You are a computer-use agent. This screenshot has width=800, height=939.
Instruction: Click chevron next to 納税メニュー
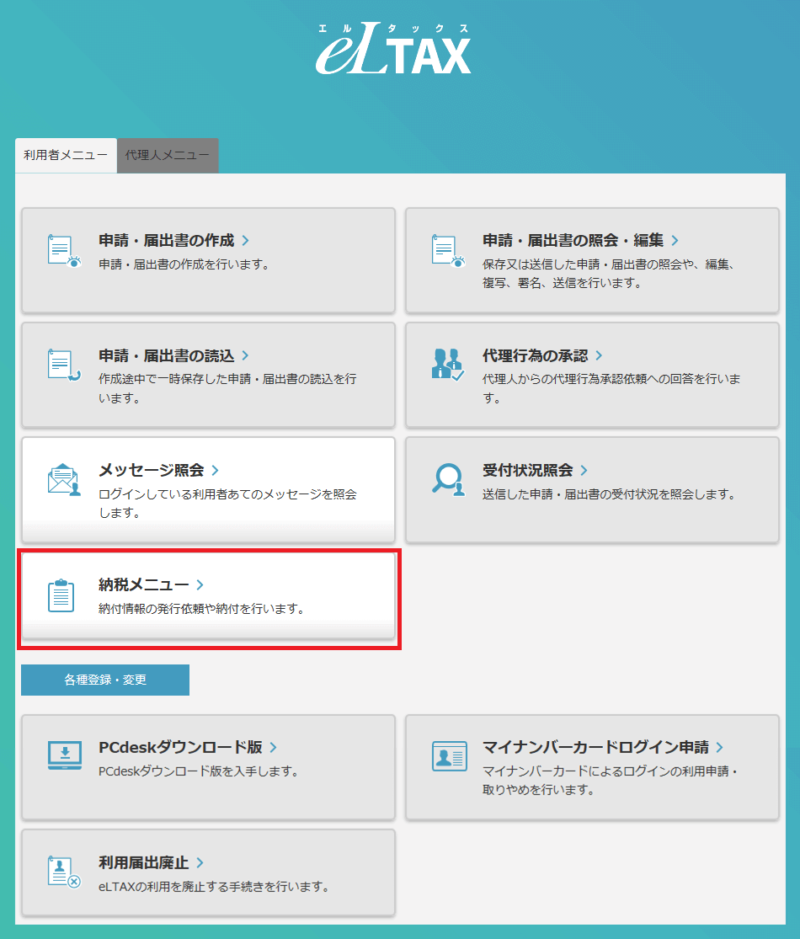pos(200,585)
